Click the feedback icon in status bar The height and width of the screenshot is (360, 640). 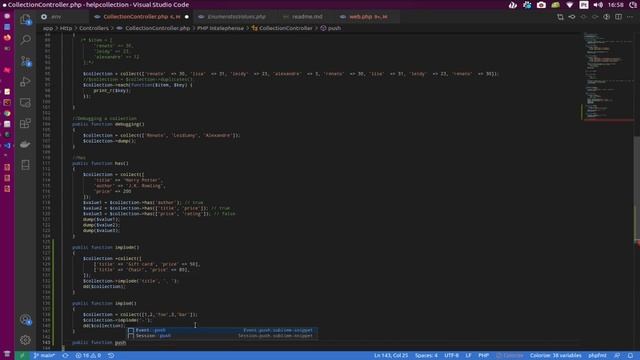click(x=617, y=356)
